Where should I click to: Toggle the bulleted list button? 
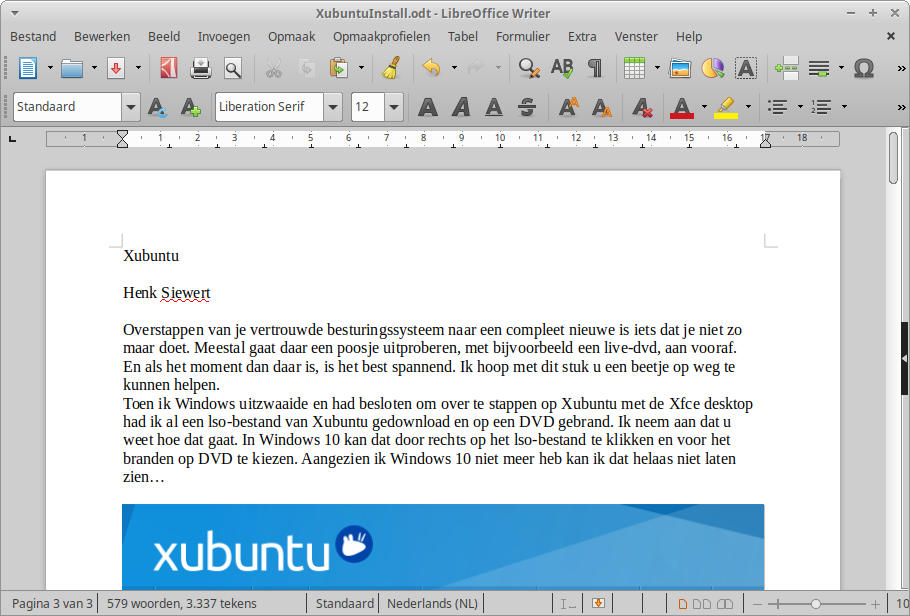tap(777, 107)
